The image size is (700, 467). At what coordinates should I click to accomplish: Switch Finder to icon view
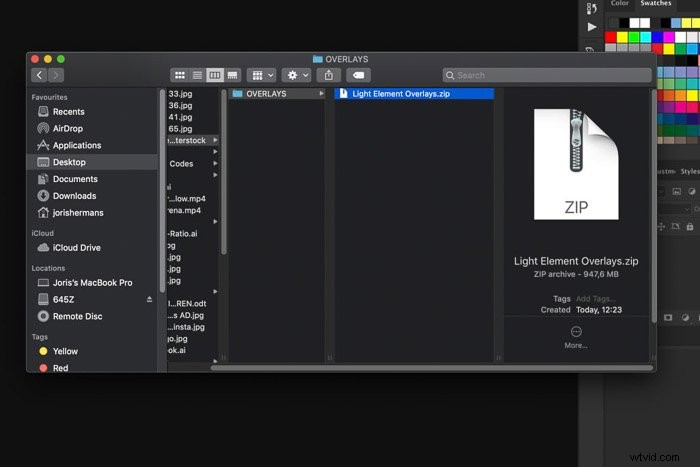179,75
